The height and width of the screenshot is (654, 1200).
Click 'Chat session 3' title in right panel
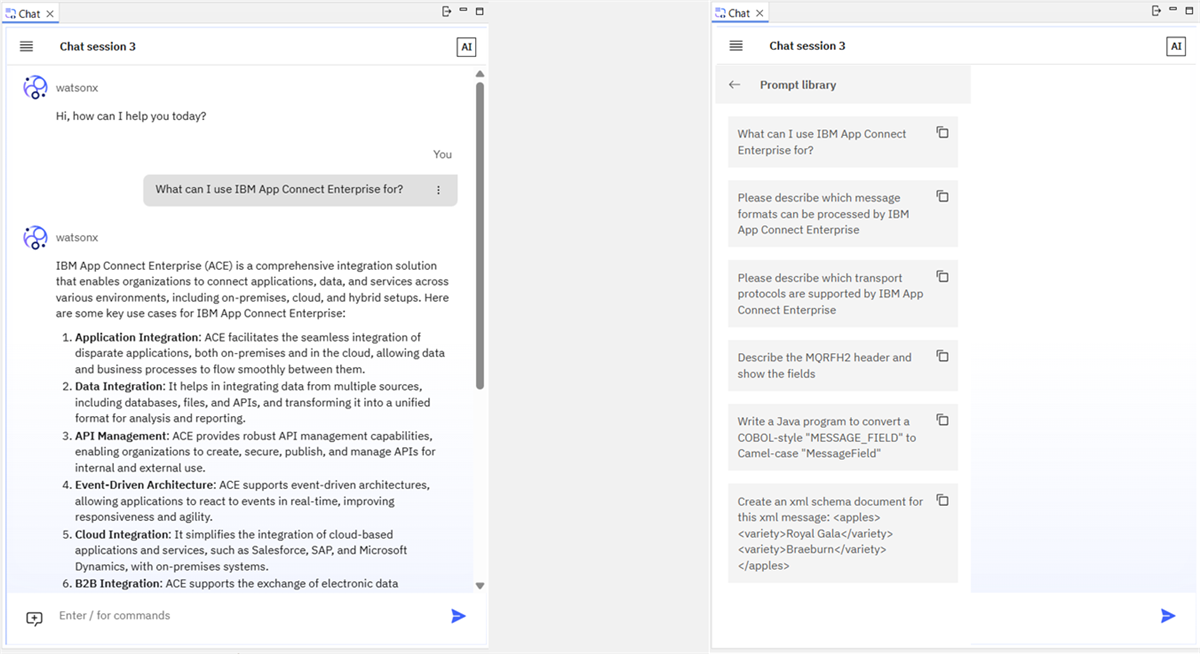(807, 46)
